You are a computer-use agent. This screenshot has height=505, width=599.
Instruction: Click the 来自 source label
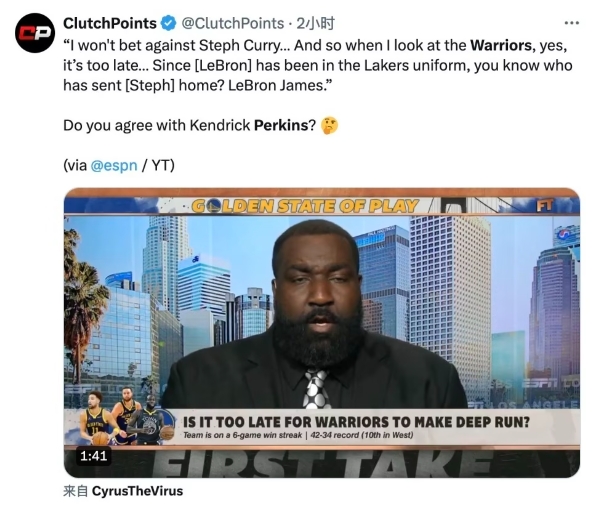(76, 491)
